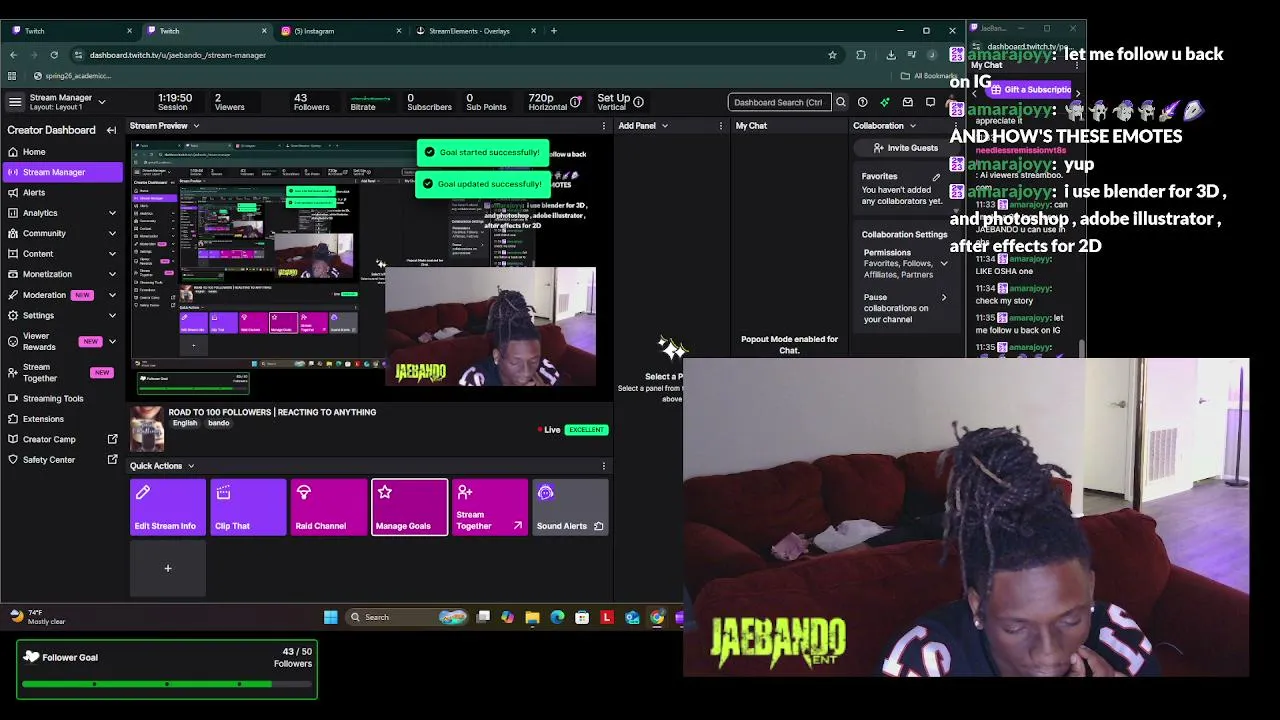The width and height of the screenshot is (1280, 720).
Task: Open the Dashboard search magnifier icon
Action: tap(840, 102)
